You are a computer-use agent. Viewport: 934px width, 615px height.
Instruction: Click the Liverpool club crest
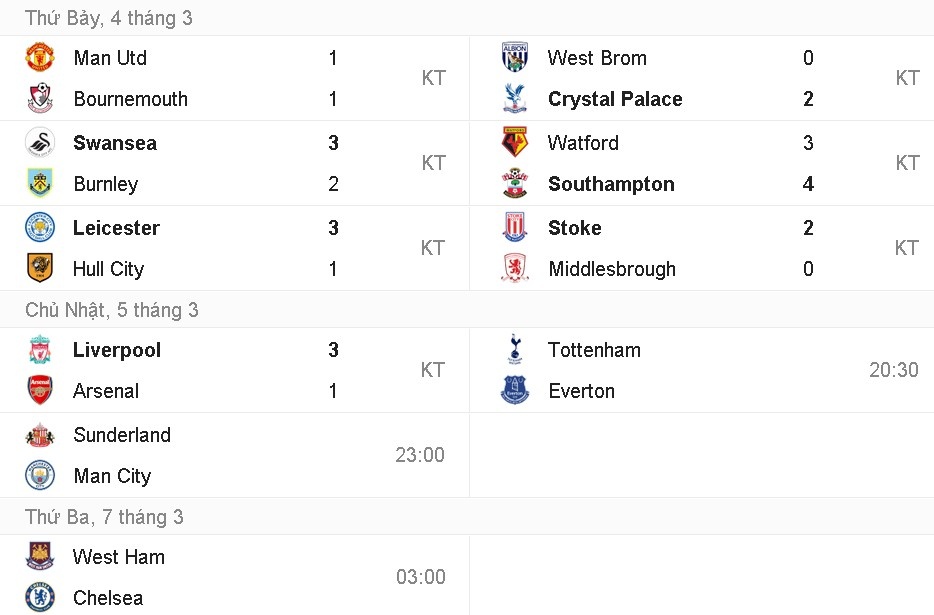[40, 350]
